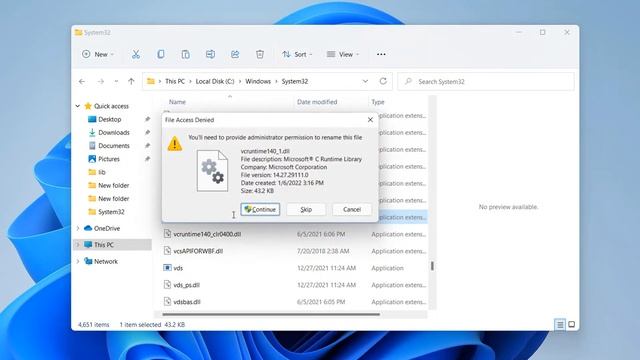The width and height of the screenshot is (640, 360).
Task: Cancel the rename operation
Action: pos(352,209)
